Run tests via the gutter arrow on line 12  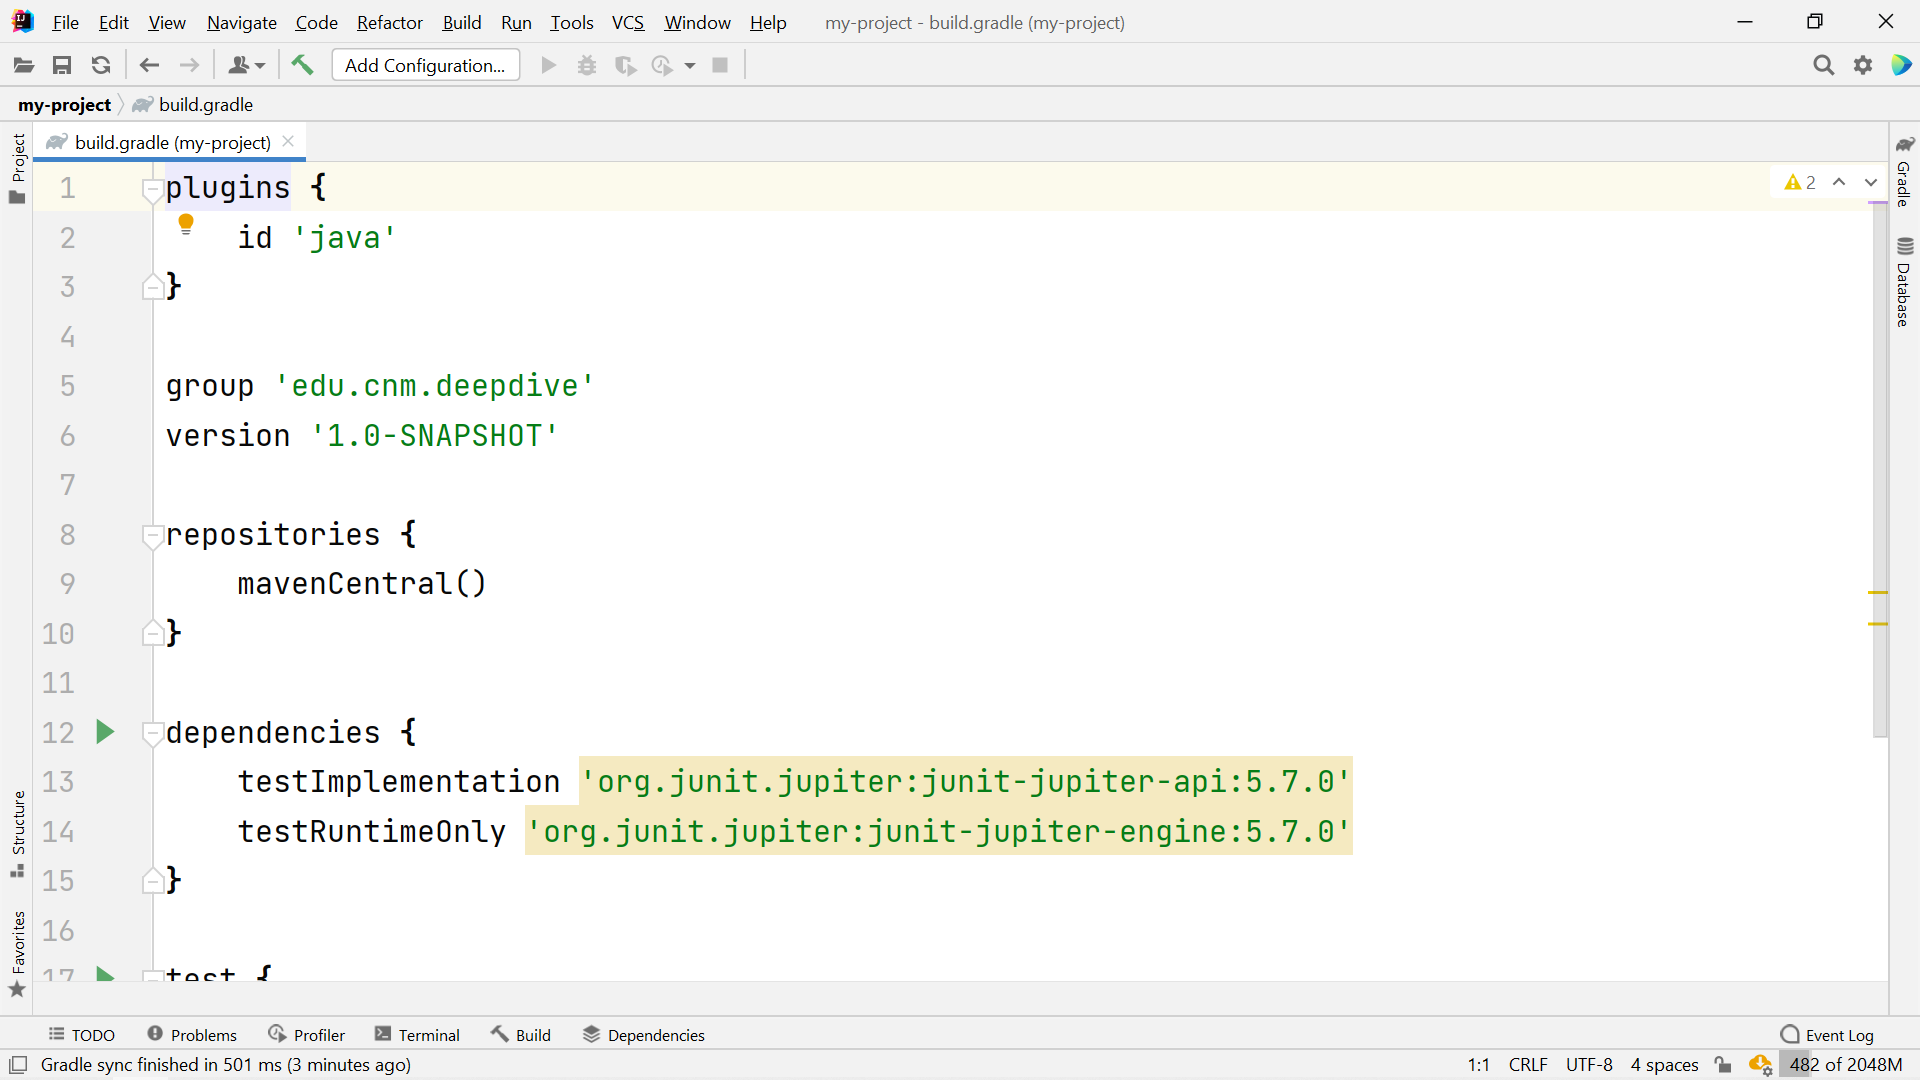pyautogui.click(x=105, y=732)
